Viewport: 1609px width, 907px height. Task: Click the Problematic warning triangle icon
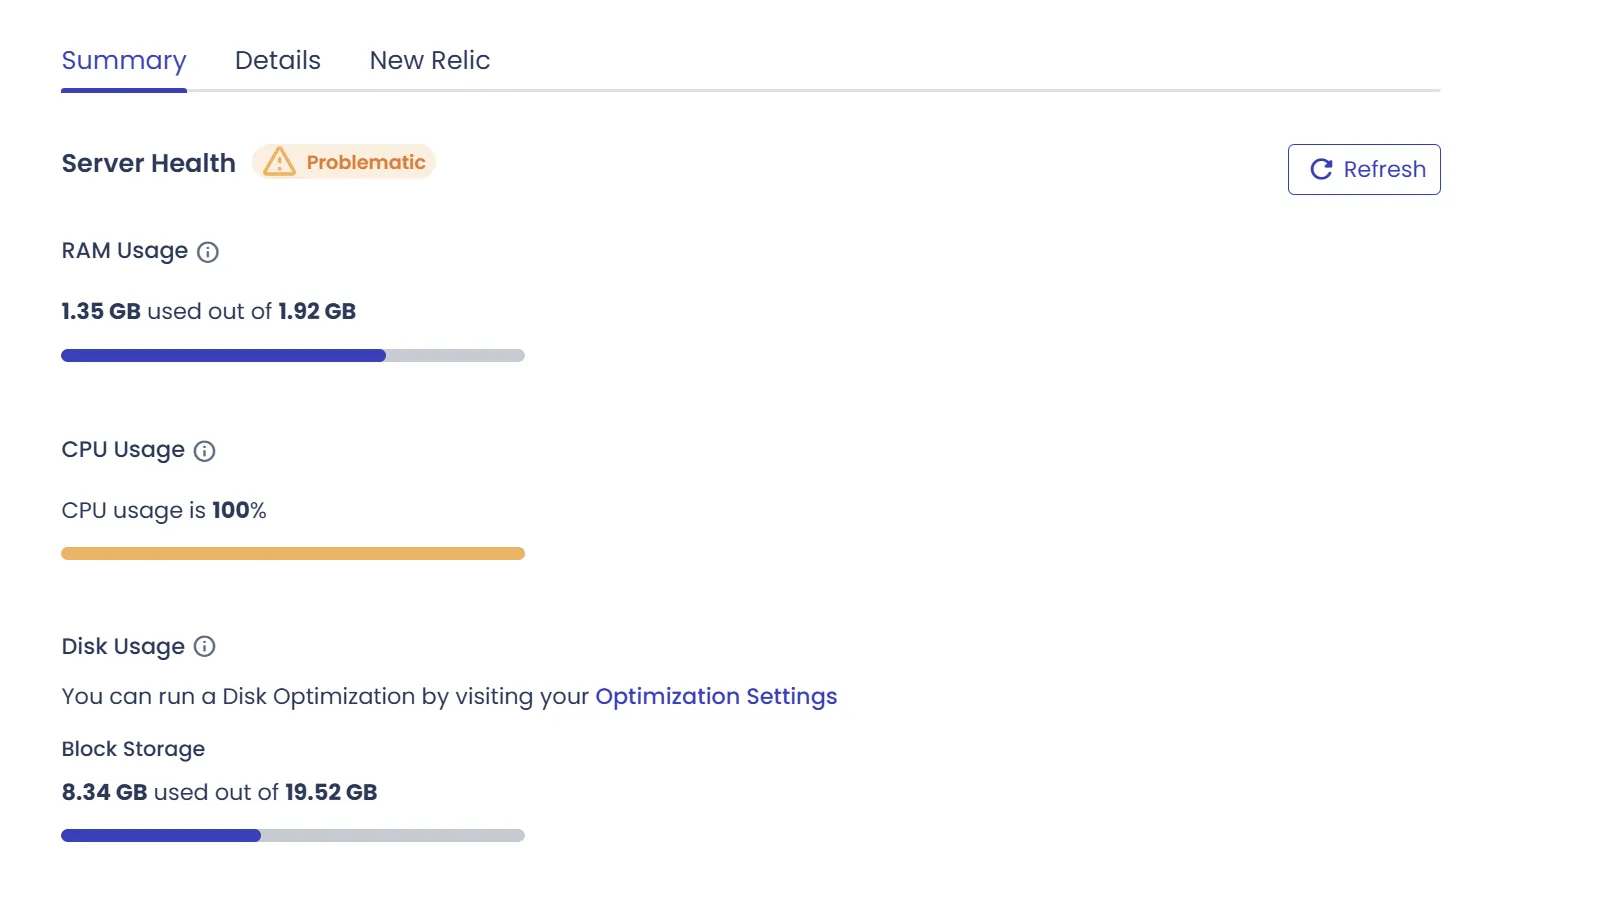pos(279,162)
